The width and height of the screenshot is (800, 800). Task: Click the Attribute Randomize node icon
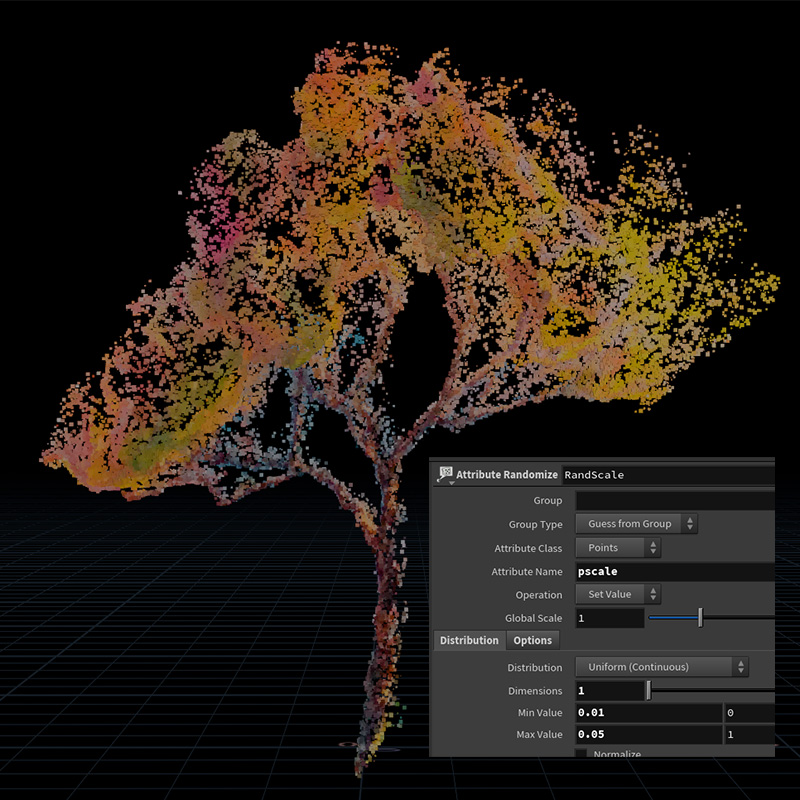click(444, 474)
